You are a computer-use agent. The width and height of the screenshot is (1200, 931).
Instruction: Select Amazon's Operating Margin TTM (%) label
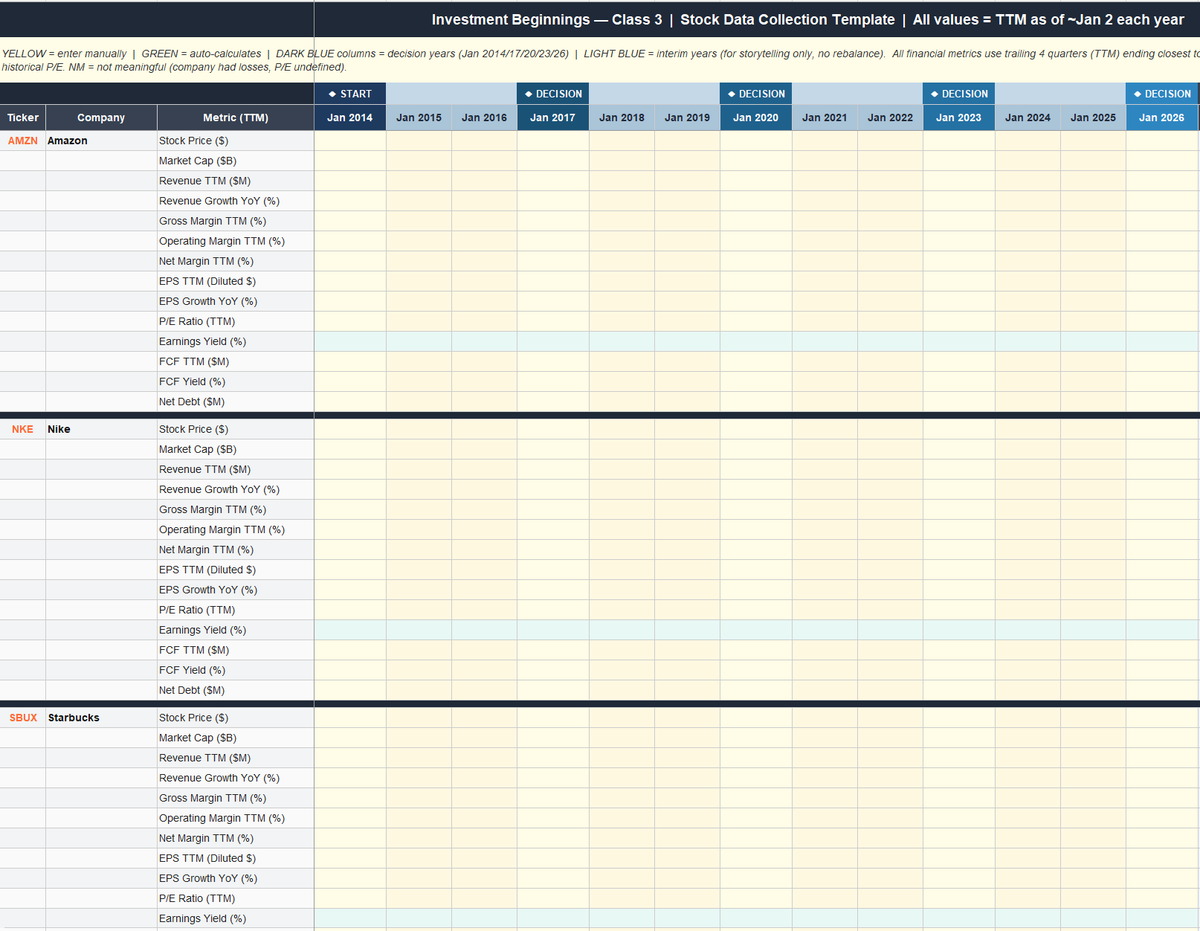coord(235,241)
